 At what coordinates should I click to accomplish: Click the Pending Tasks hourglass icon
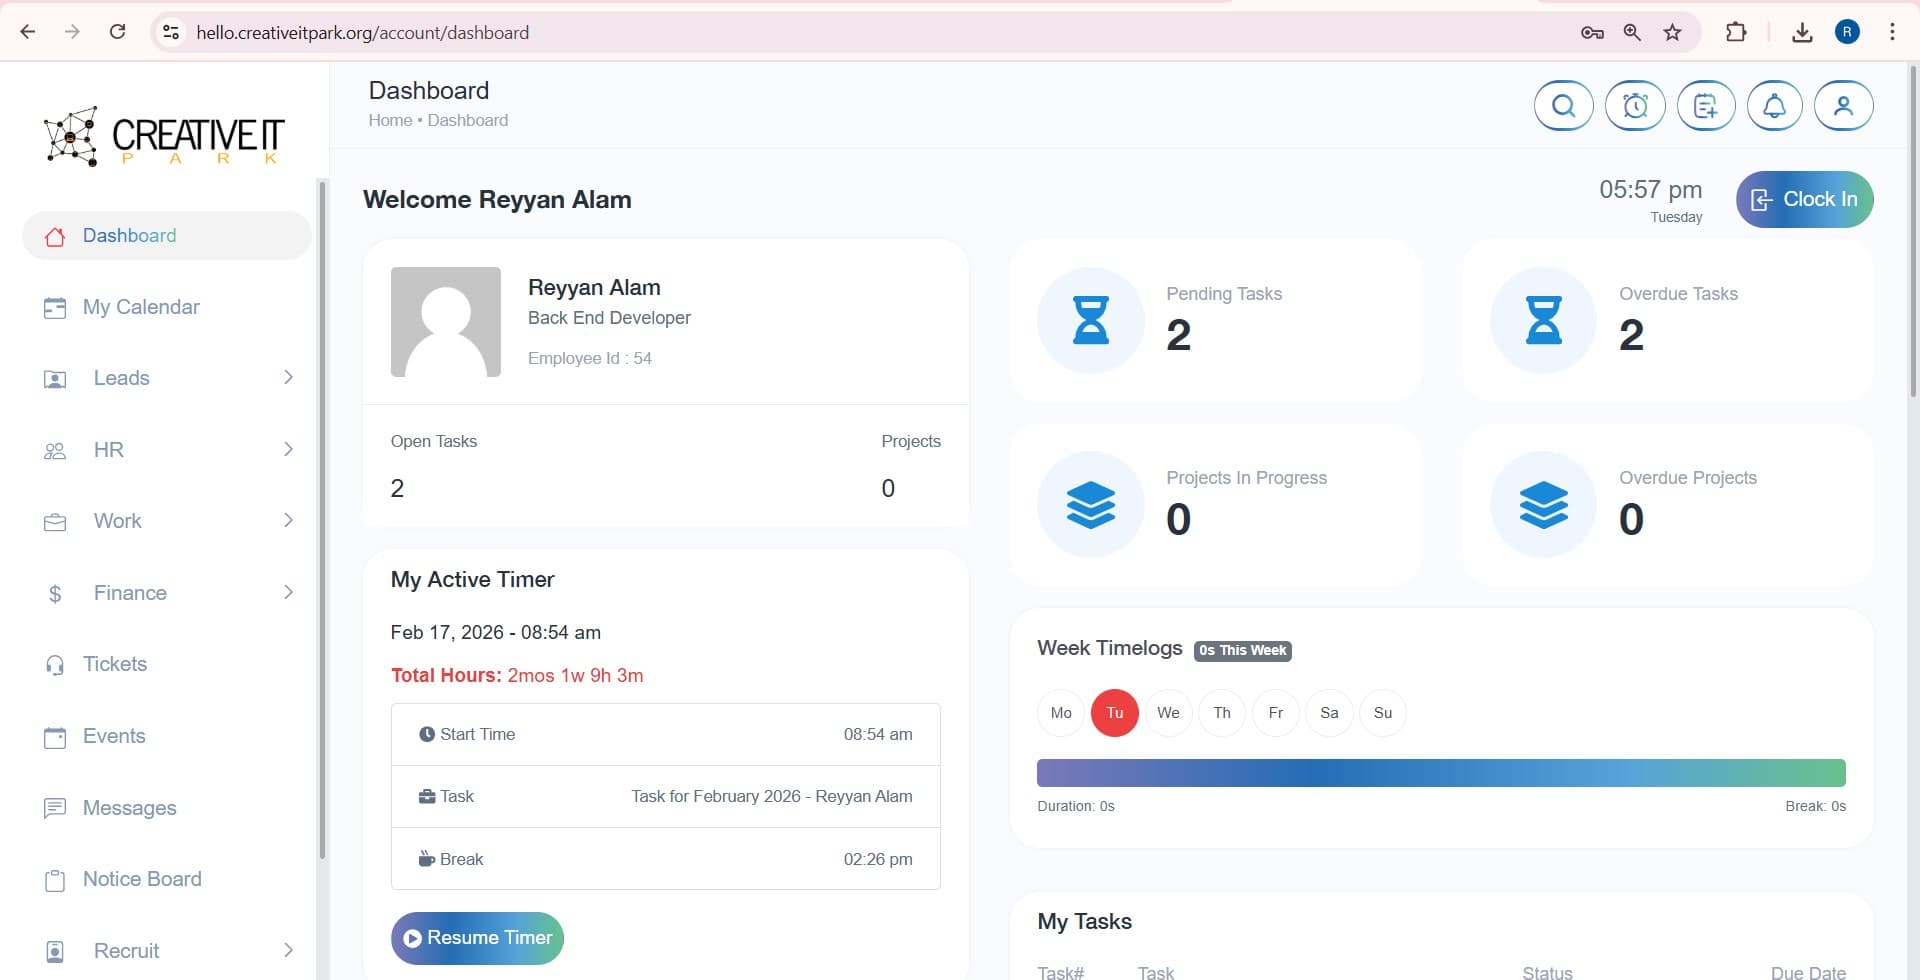coord(1090,320)
